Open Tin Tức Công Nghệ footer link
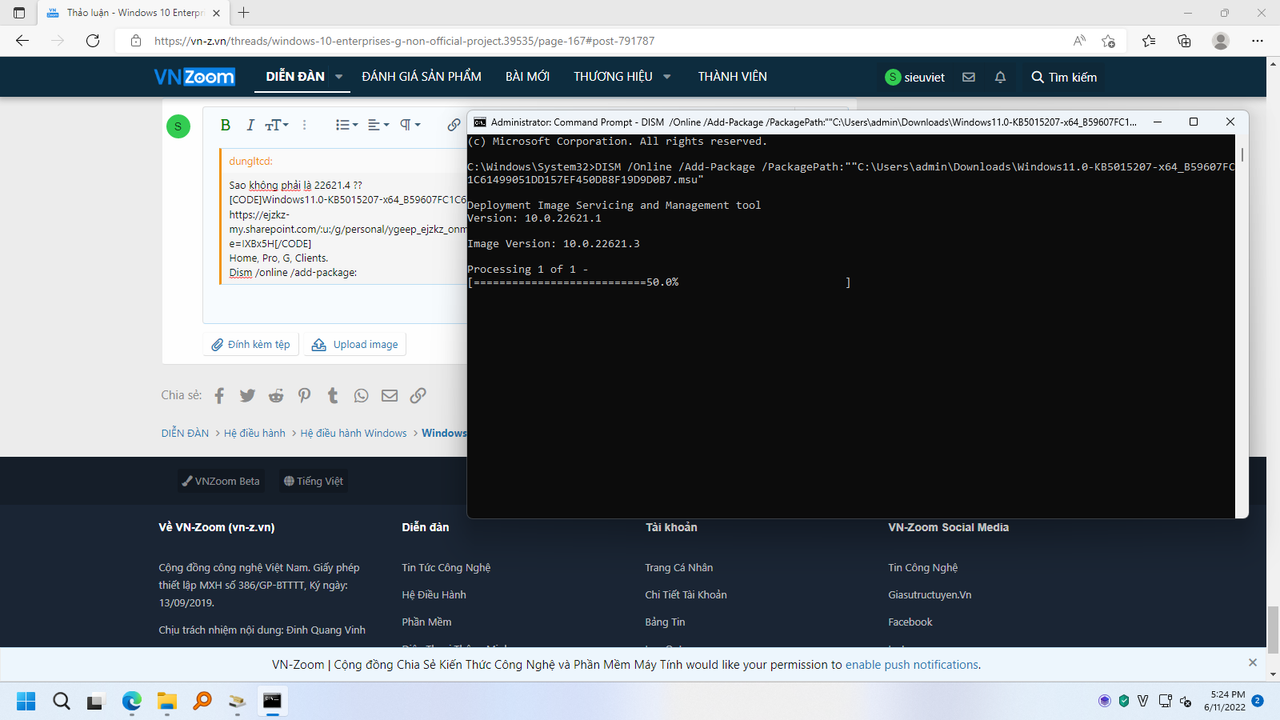 [x=446, y=568]
